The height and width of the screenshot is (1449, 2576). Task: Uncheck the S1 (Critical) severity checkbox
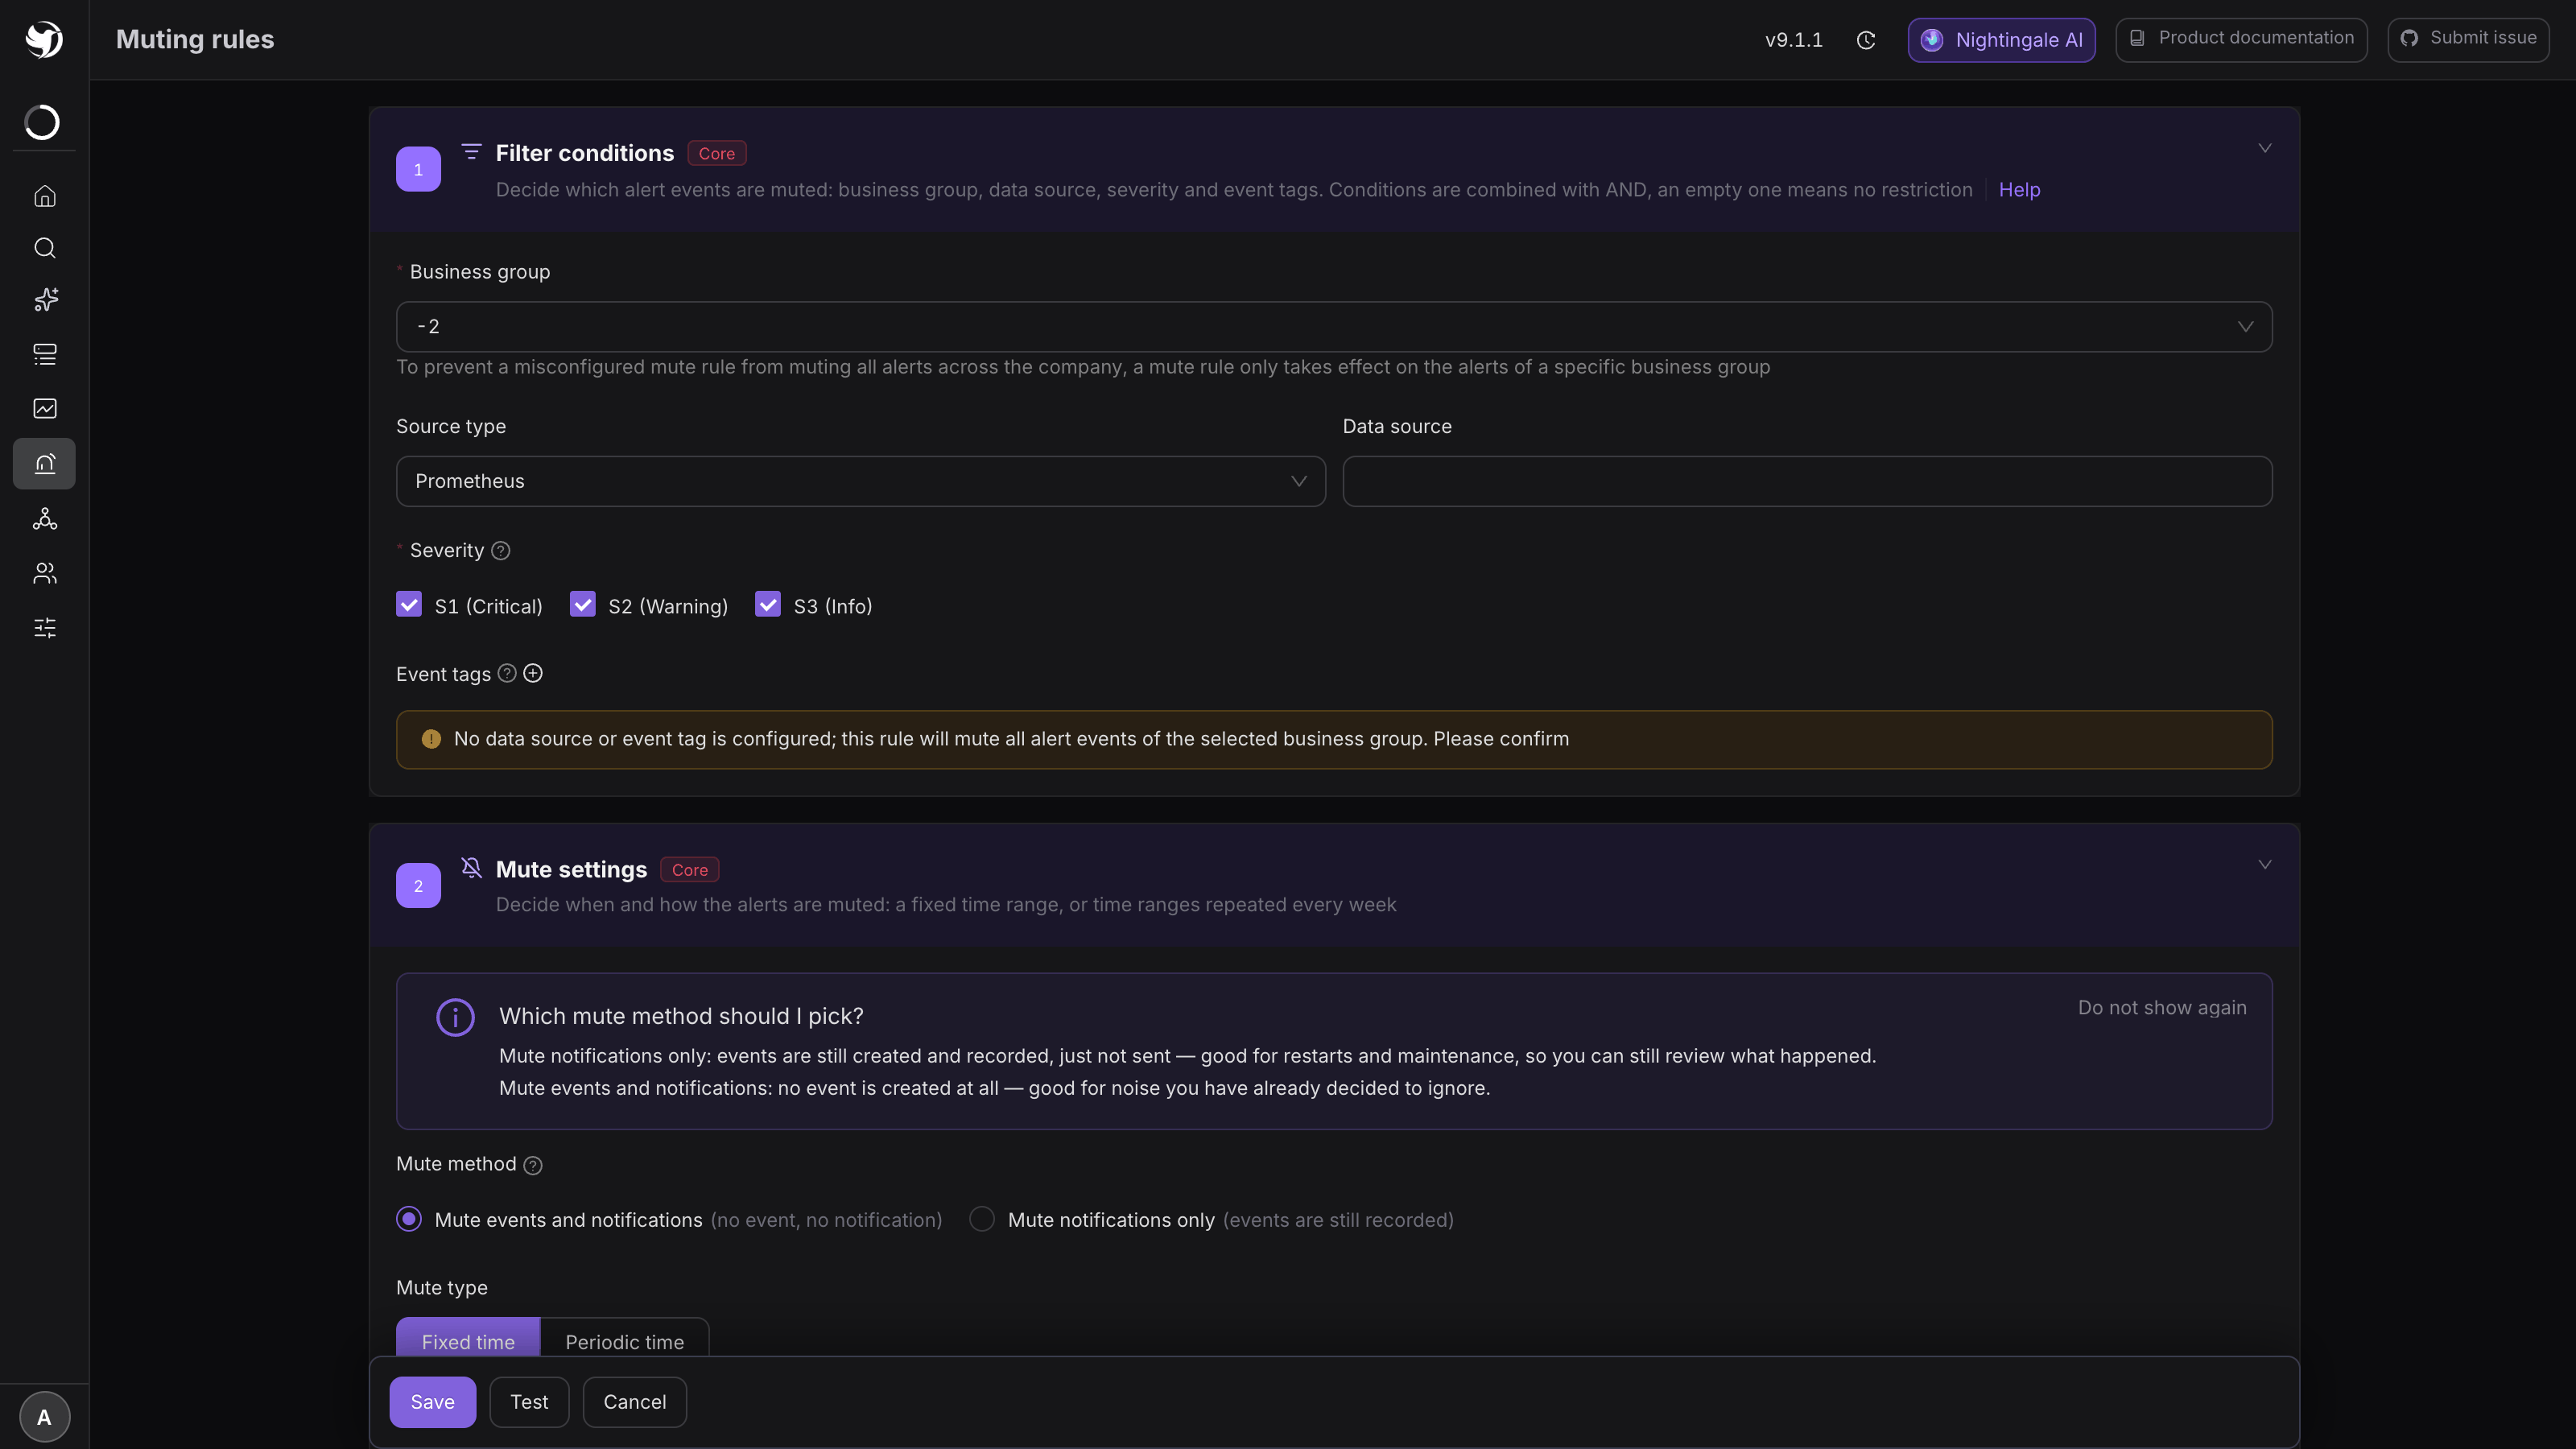point(409,604)
